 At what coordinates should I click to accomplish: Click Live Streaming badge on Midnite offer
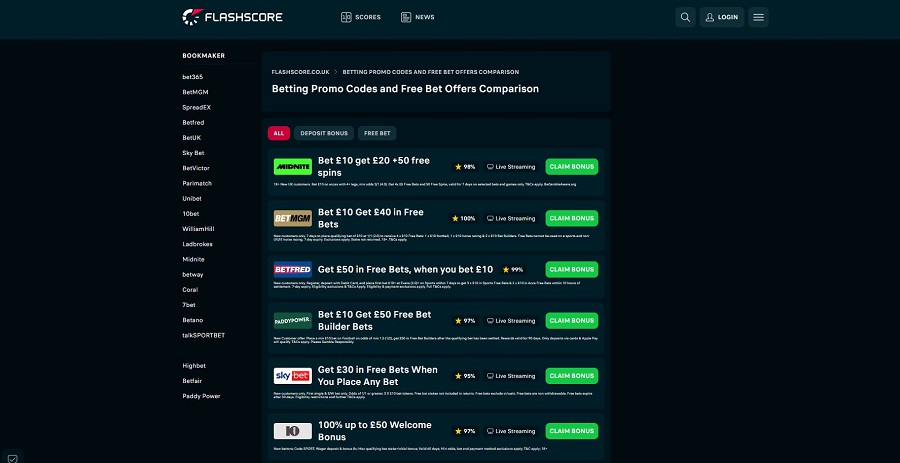[x=511, y=167]
